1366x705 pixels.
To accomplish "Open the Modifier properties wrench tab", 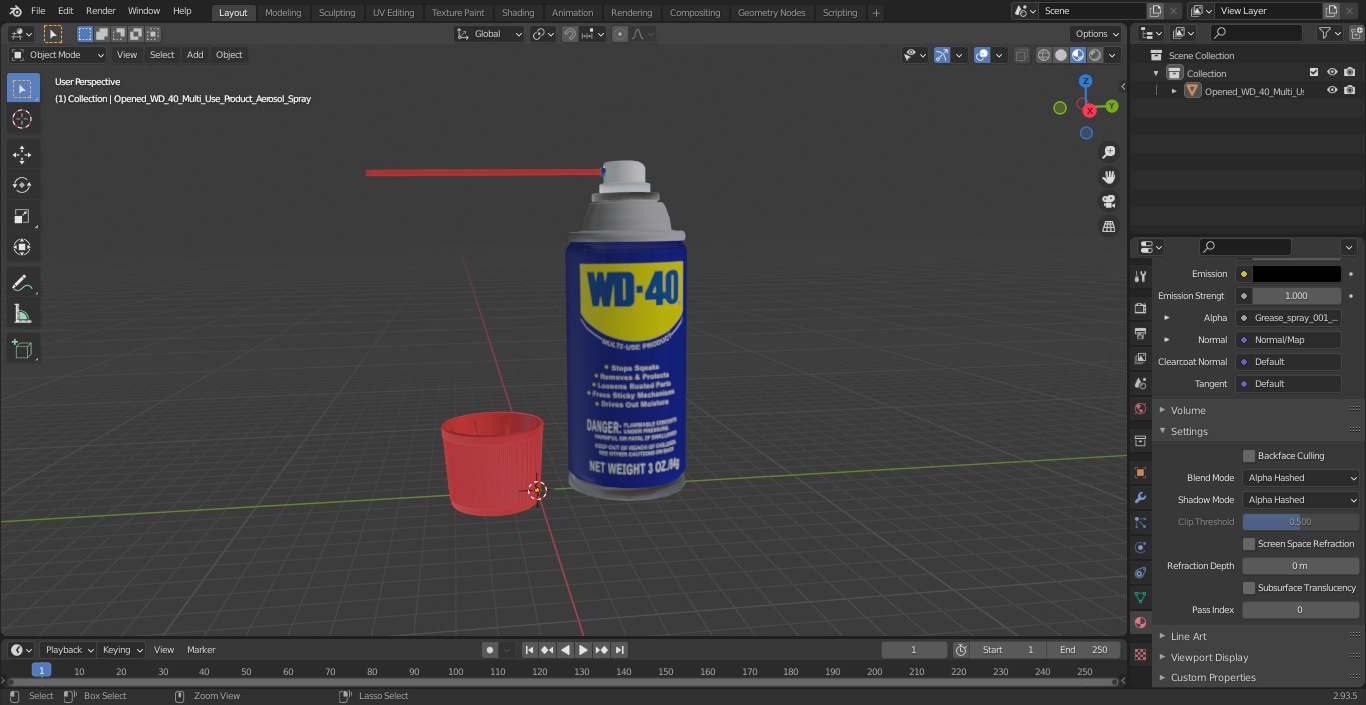I will [x=1140, y=497].
